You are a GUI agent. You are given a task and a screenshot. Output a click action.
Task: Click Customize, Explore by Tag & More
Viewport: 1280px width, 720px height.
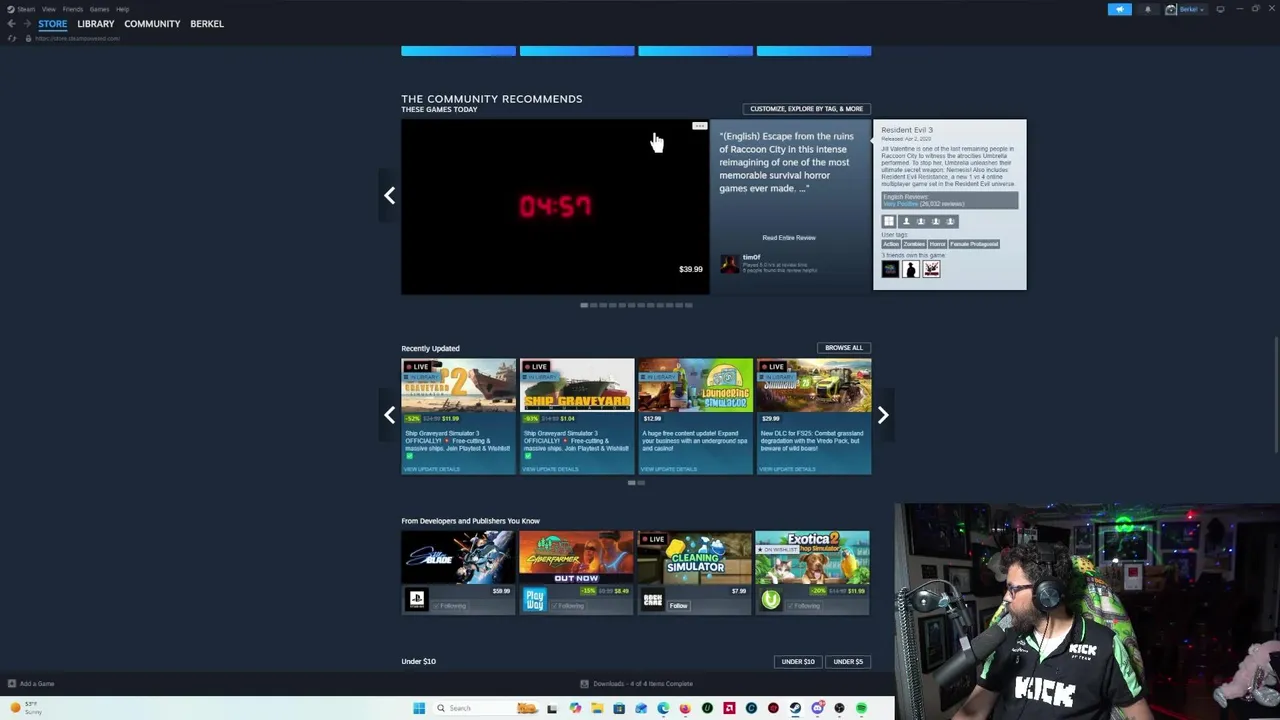[x=806, y=108]
